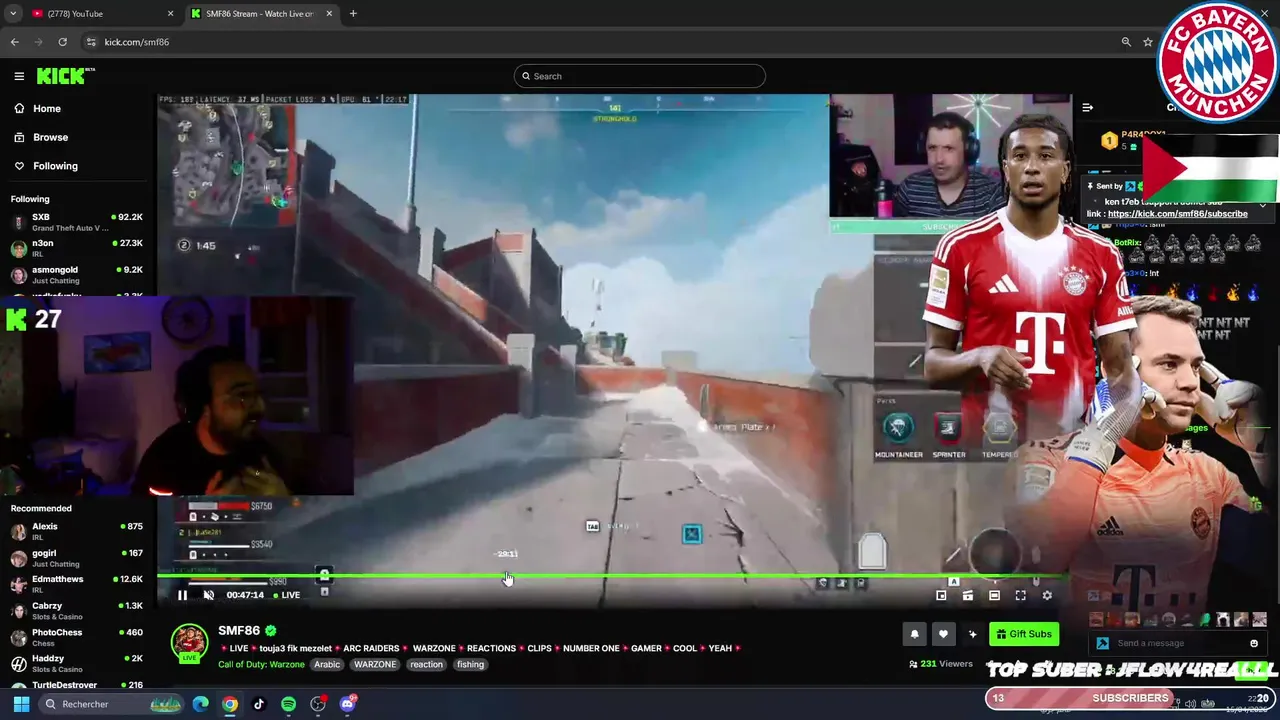This screenshot has width=1280, height=720.
Task: Click the Gift Subs button
Action: point(1024,634)
